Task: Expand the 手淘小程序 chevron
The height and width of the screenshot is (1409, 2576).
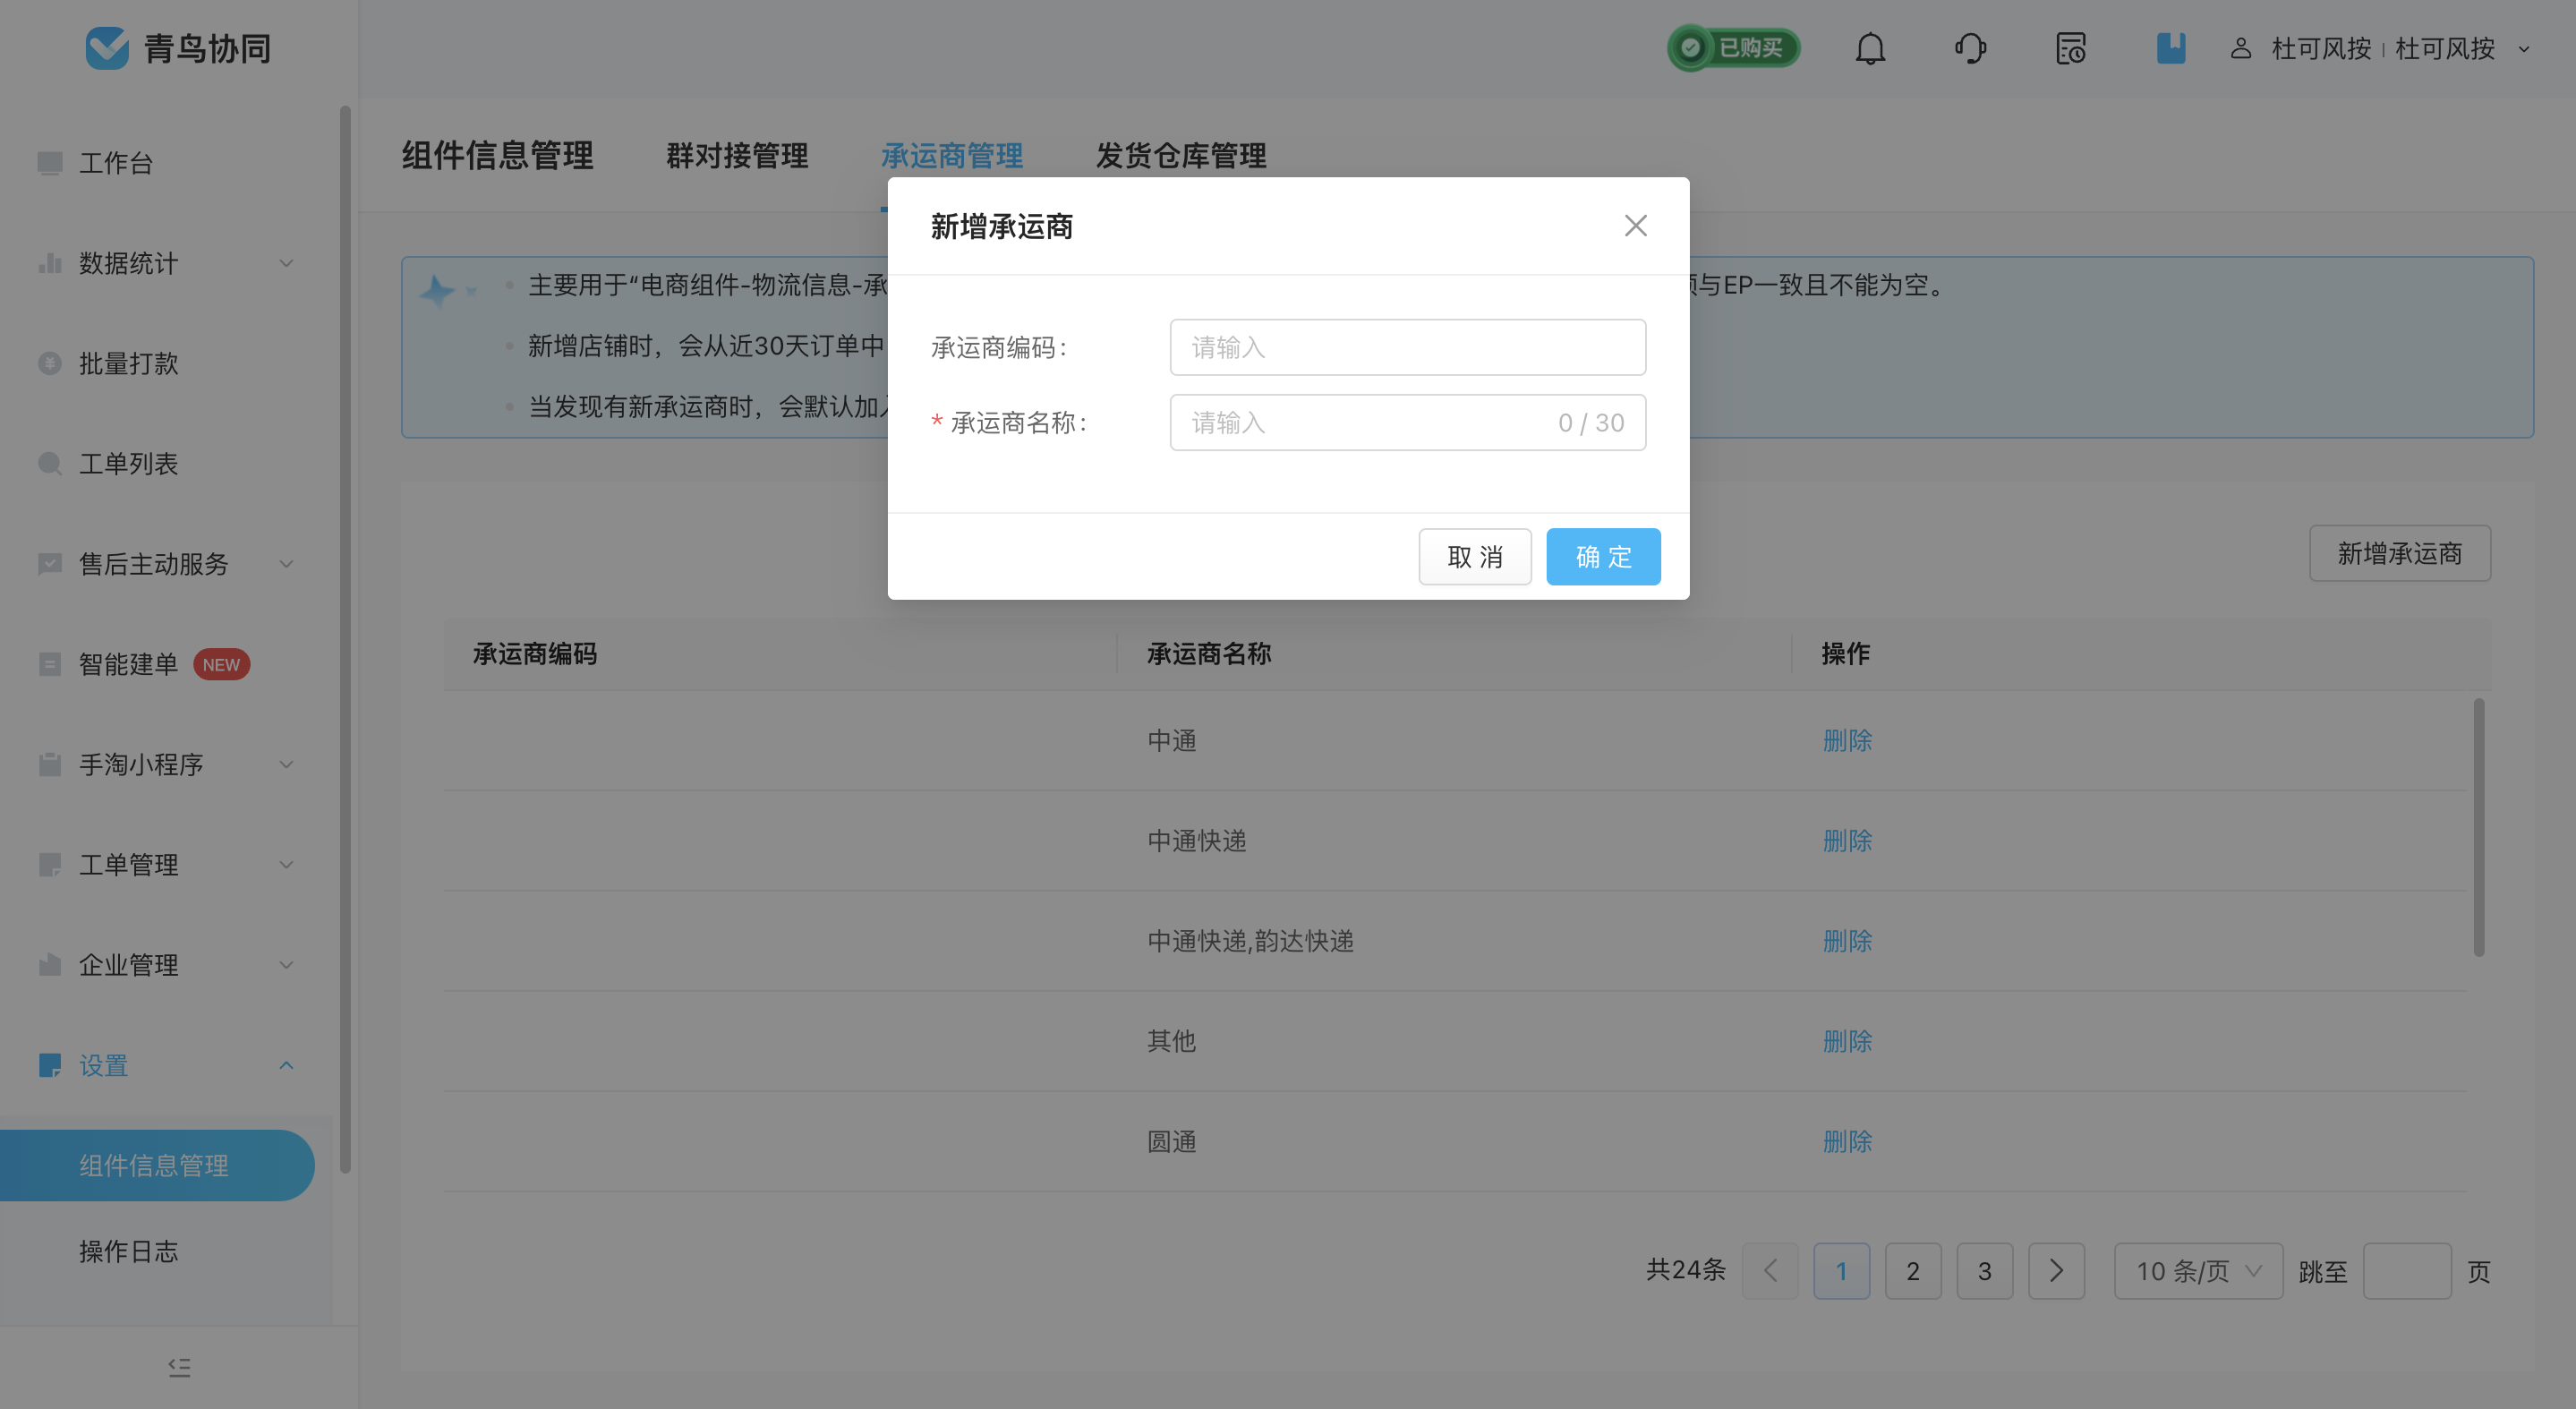Action: tap(286, 765)
